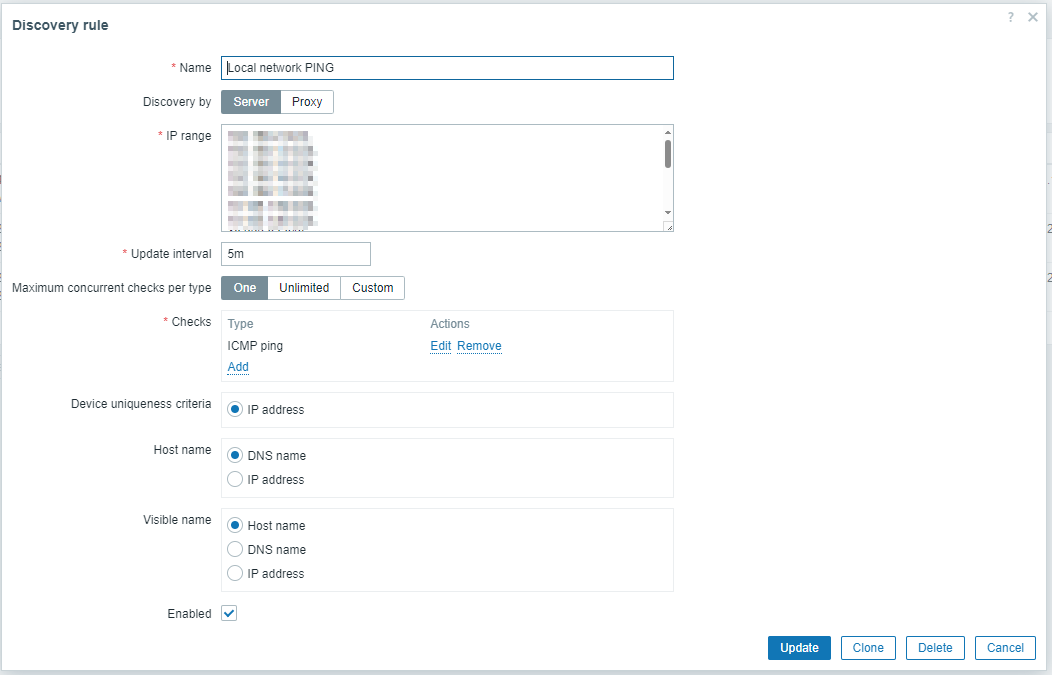Set concurrent checks to Custom
The height and width of the screenshot is (675, 1052).
[372, 288]
